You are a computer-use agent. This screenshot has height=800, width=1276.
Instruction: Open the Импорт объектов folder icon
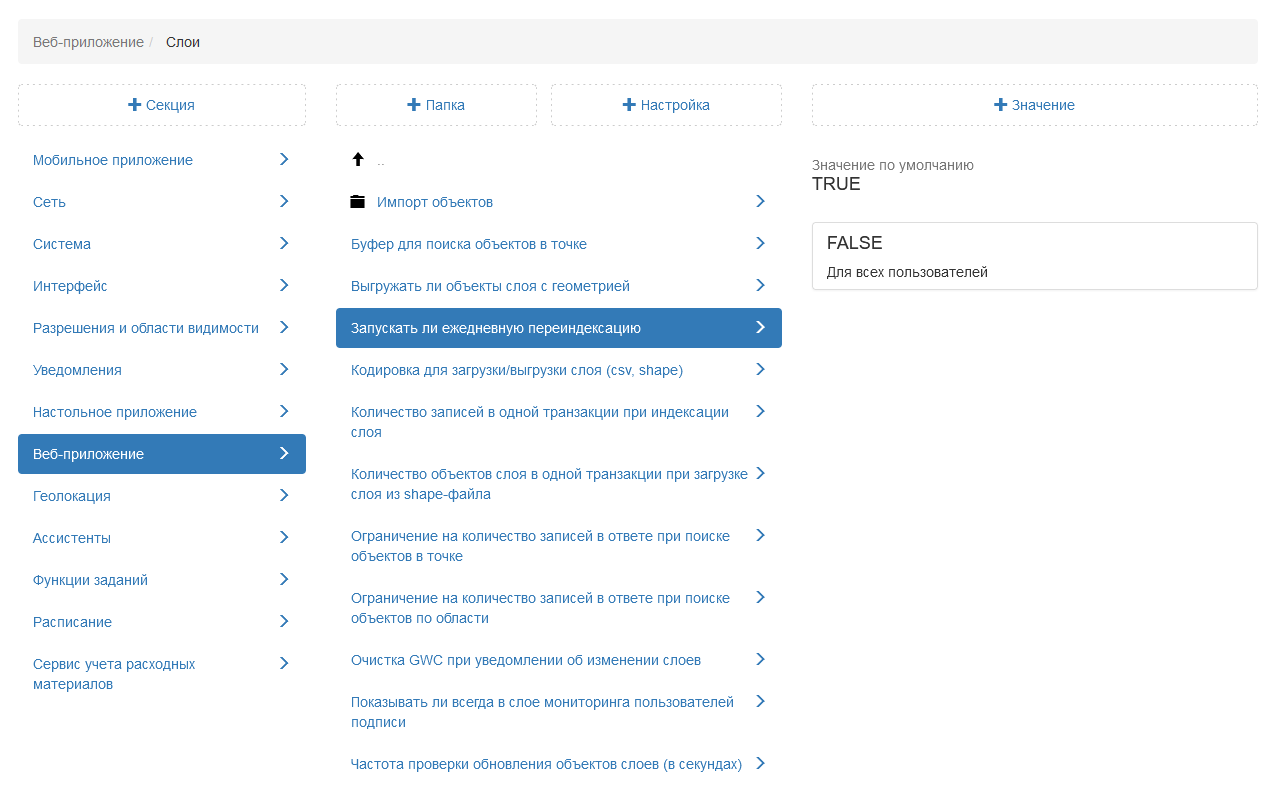[x=358, y=202]
